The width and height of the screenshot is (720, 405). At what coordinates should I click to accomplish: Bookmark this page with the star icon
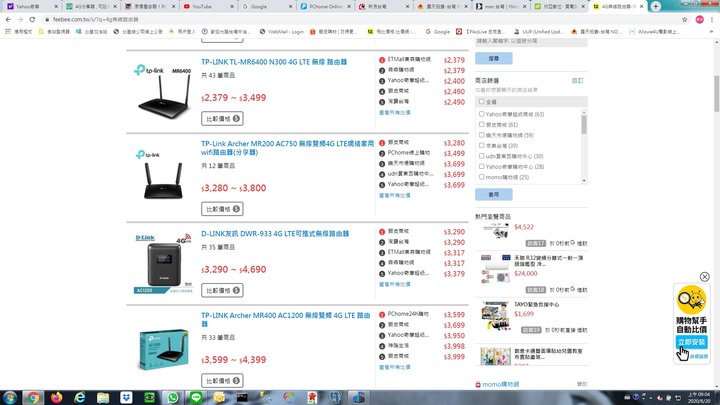tap(685, 19)
